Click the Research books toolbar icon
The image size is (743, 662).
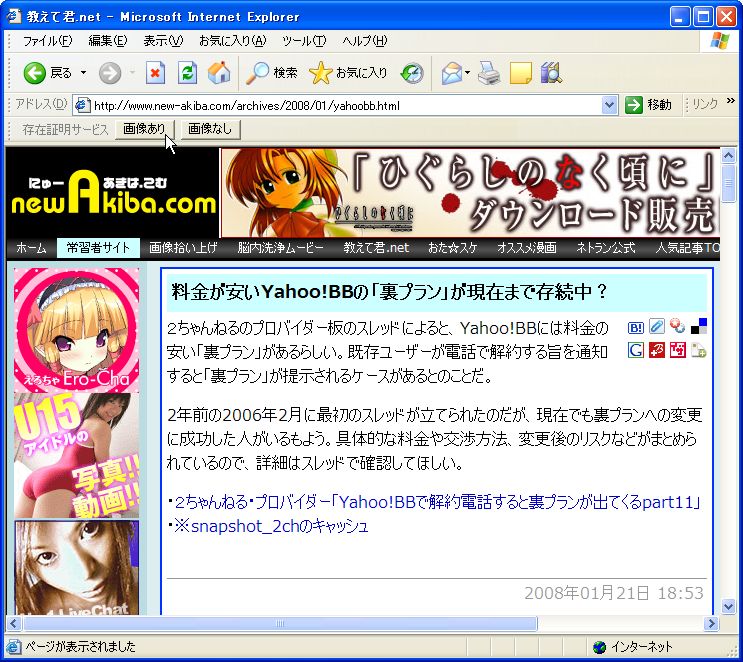click(551, 73)
